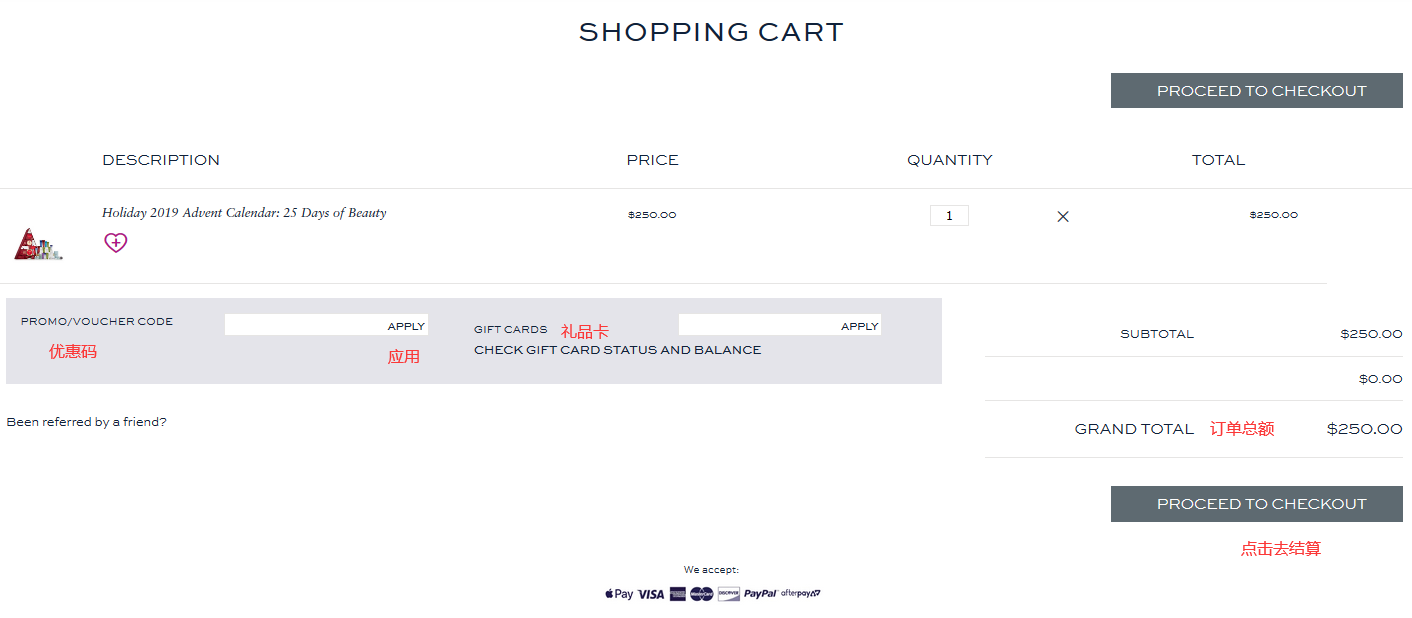The image size is (1412, 618).
Task: Click the VISA payment icon
Action: tap(651, 594)
